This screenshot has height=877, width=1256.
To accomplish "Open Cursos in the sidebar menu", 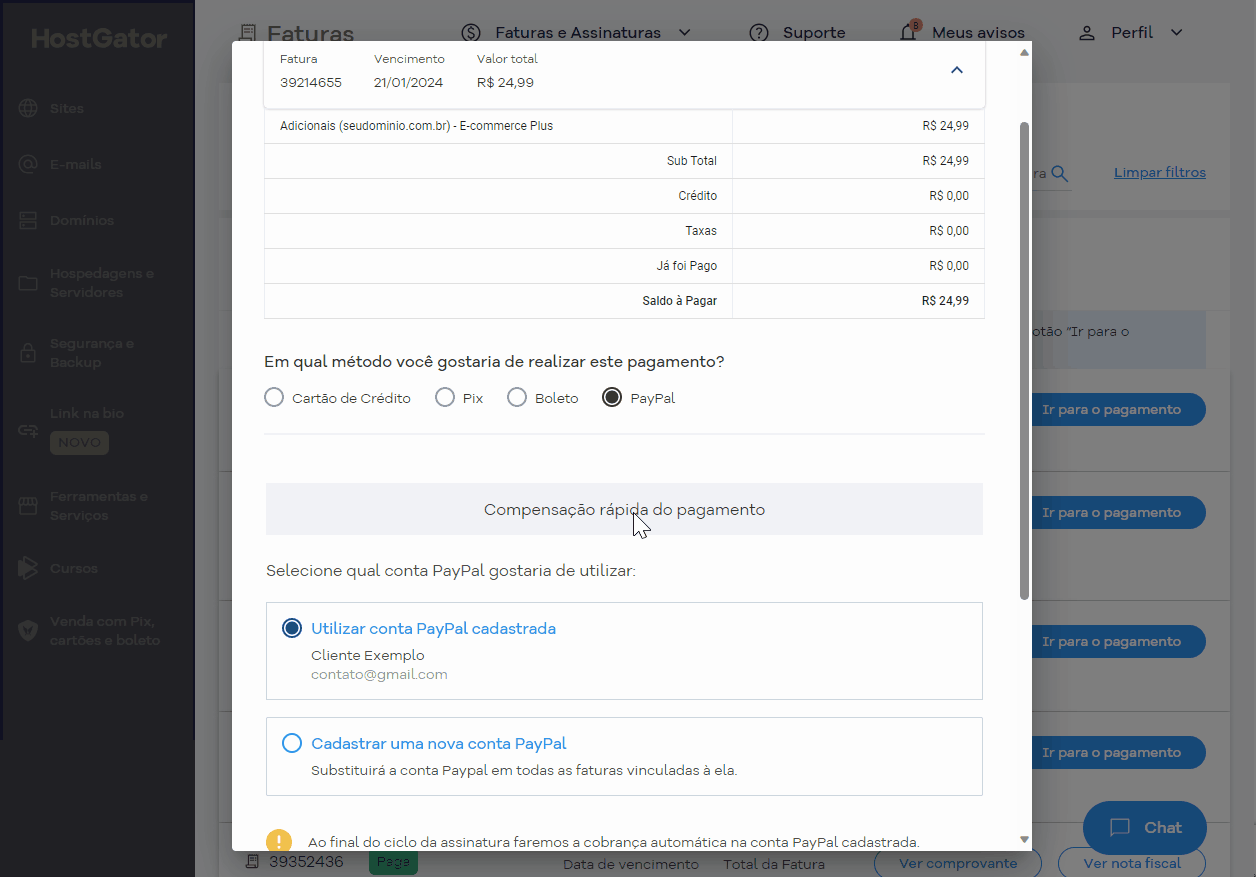I will point(74,568).
